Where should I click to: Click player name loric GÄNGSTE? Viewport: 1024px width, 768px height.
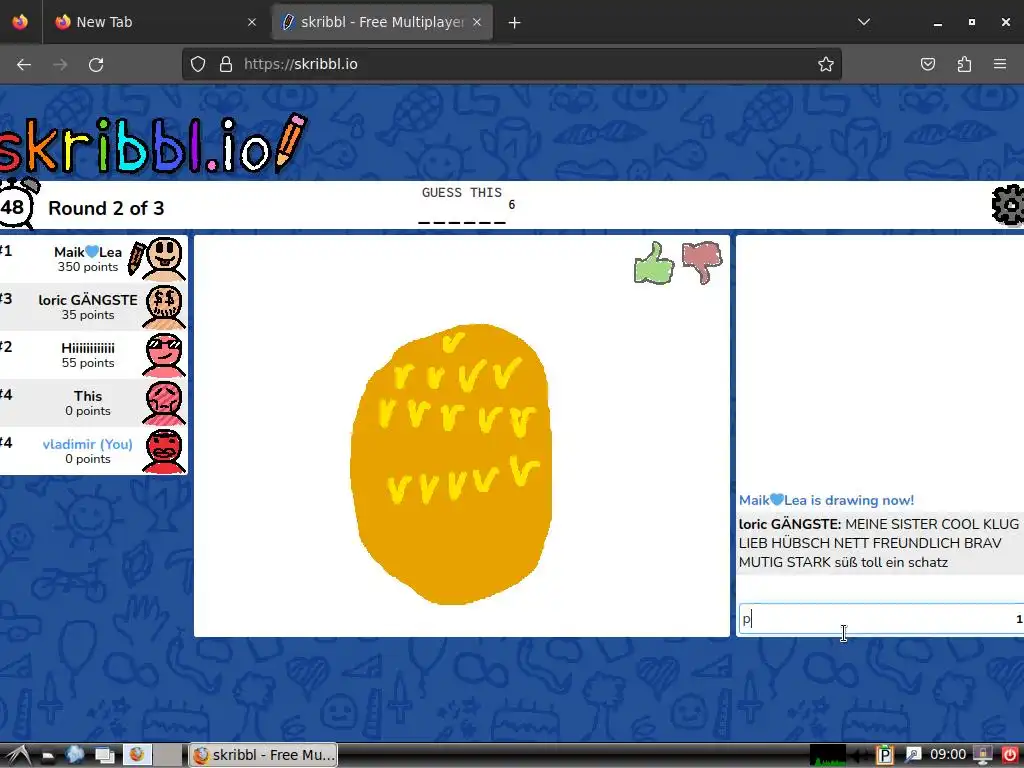click(88, 300)
